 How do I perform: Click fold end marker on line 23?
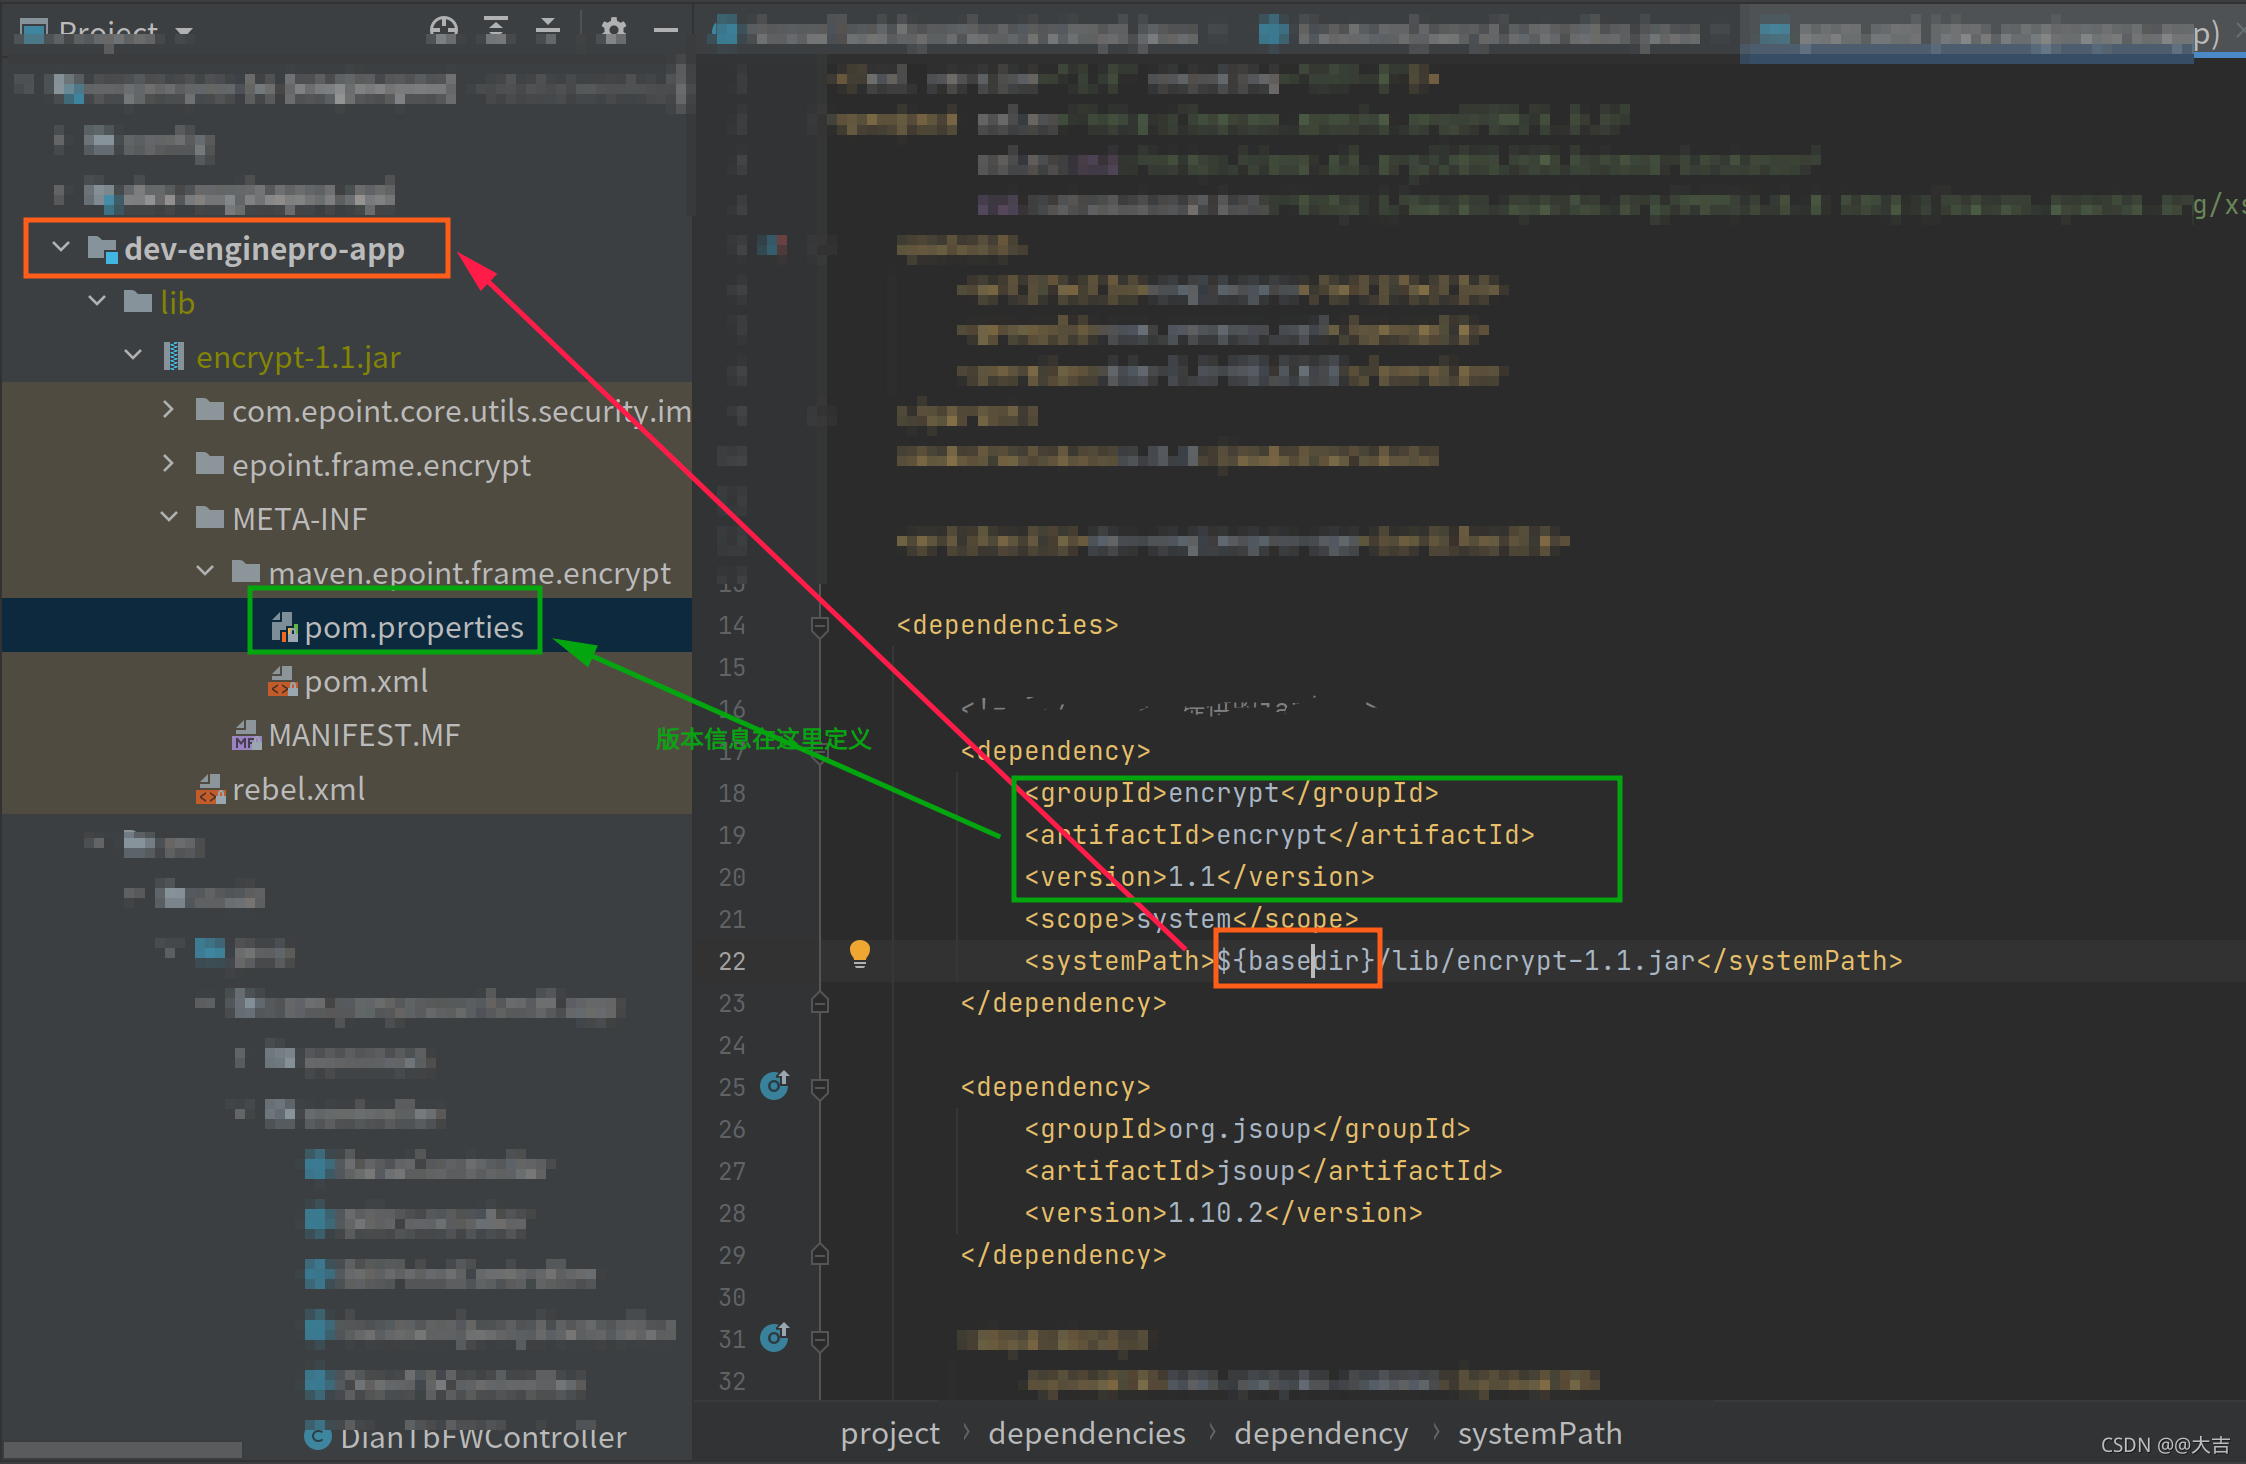820,1002
